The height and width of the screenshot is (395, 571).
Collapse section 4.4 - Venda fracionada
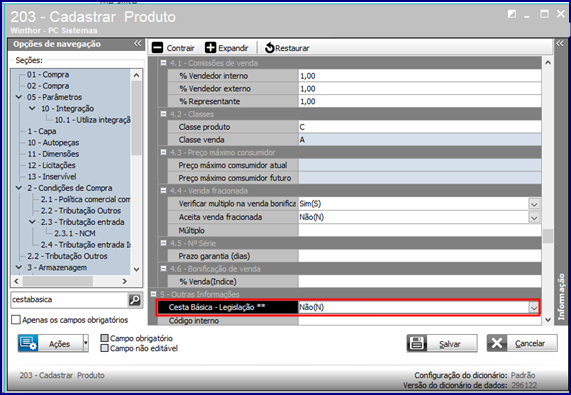click(x=163, y=190)
